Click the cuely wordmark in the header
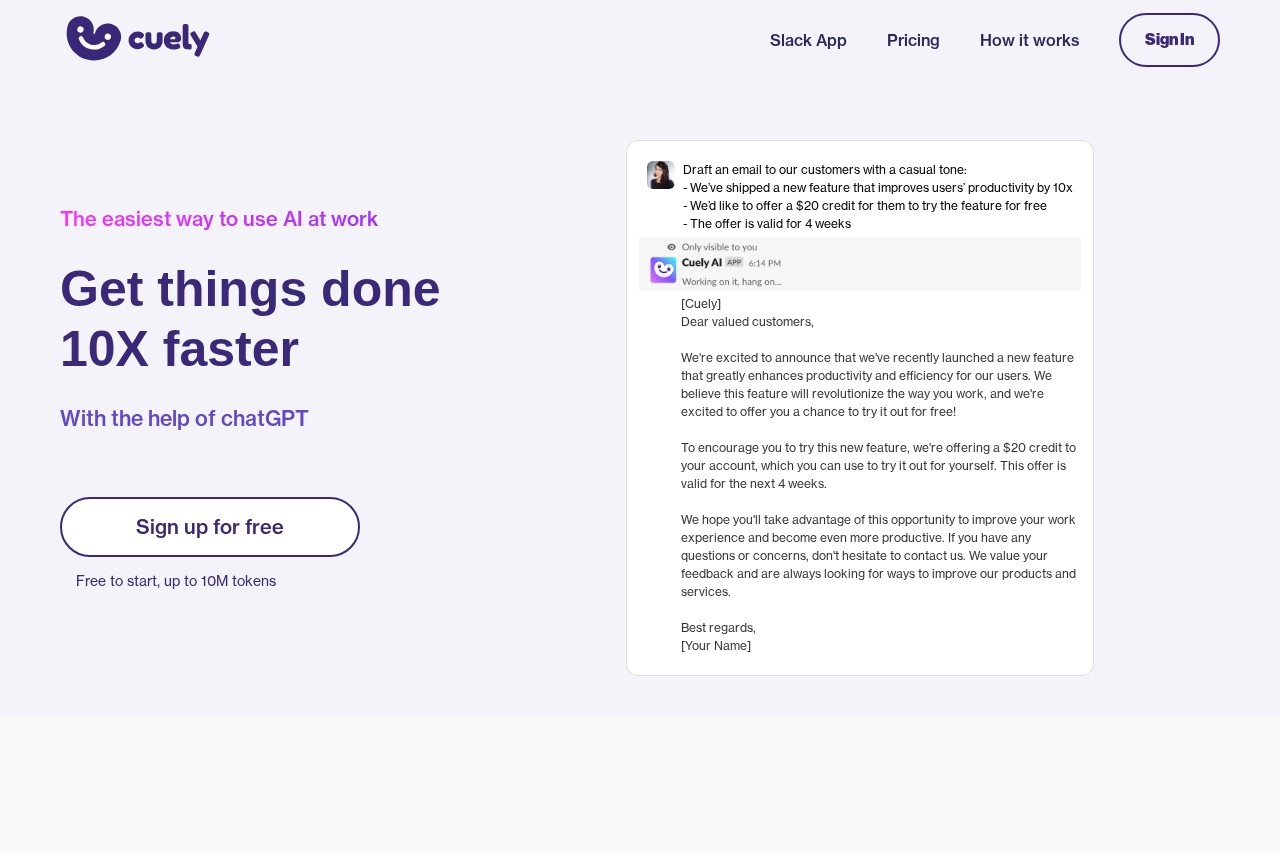 [169, 40]
